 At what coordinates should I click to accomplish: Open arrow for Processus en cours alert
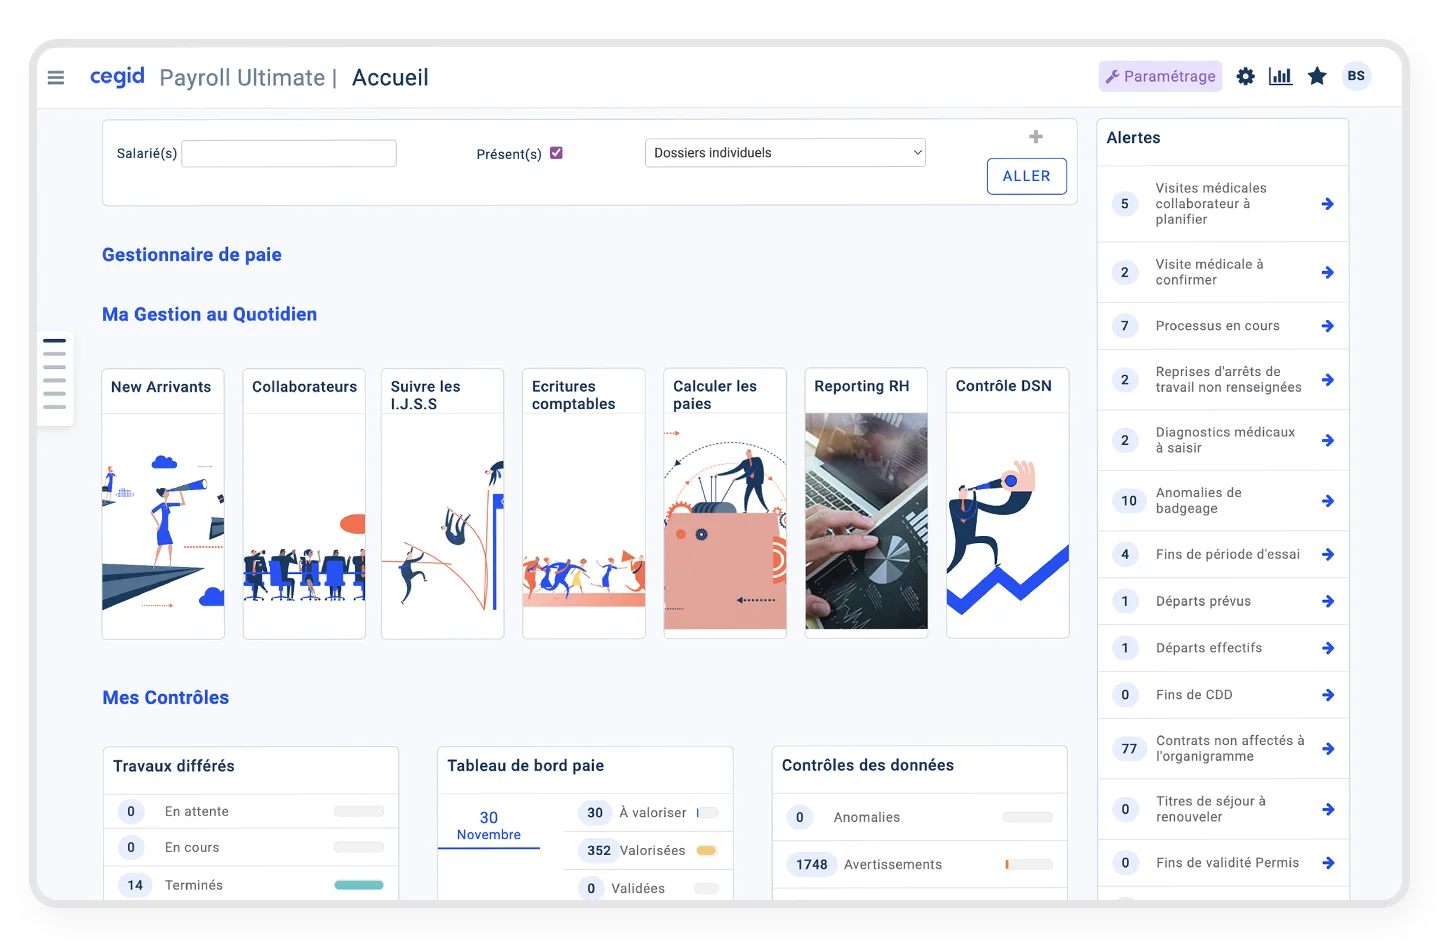(x=1327, y=326)
